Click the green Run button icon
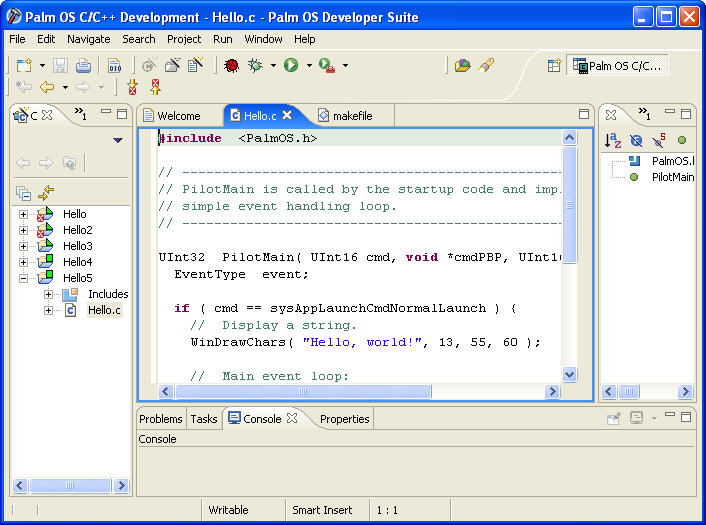This screenshot has height=525, width=706. click(x=291, y=66)
